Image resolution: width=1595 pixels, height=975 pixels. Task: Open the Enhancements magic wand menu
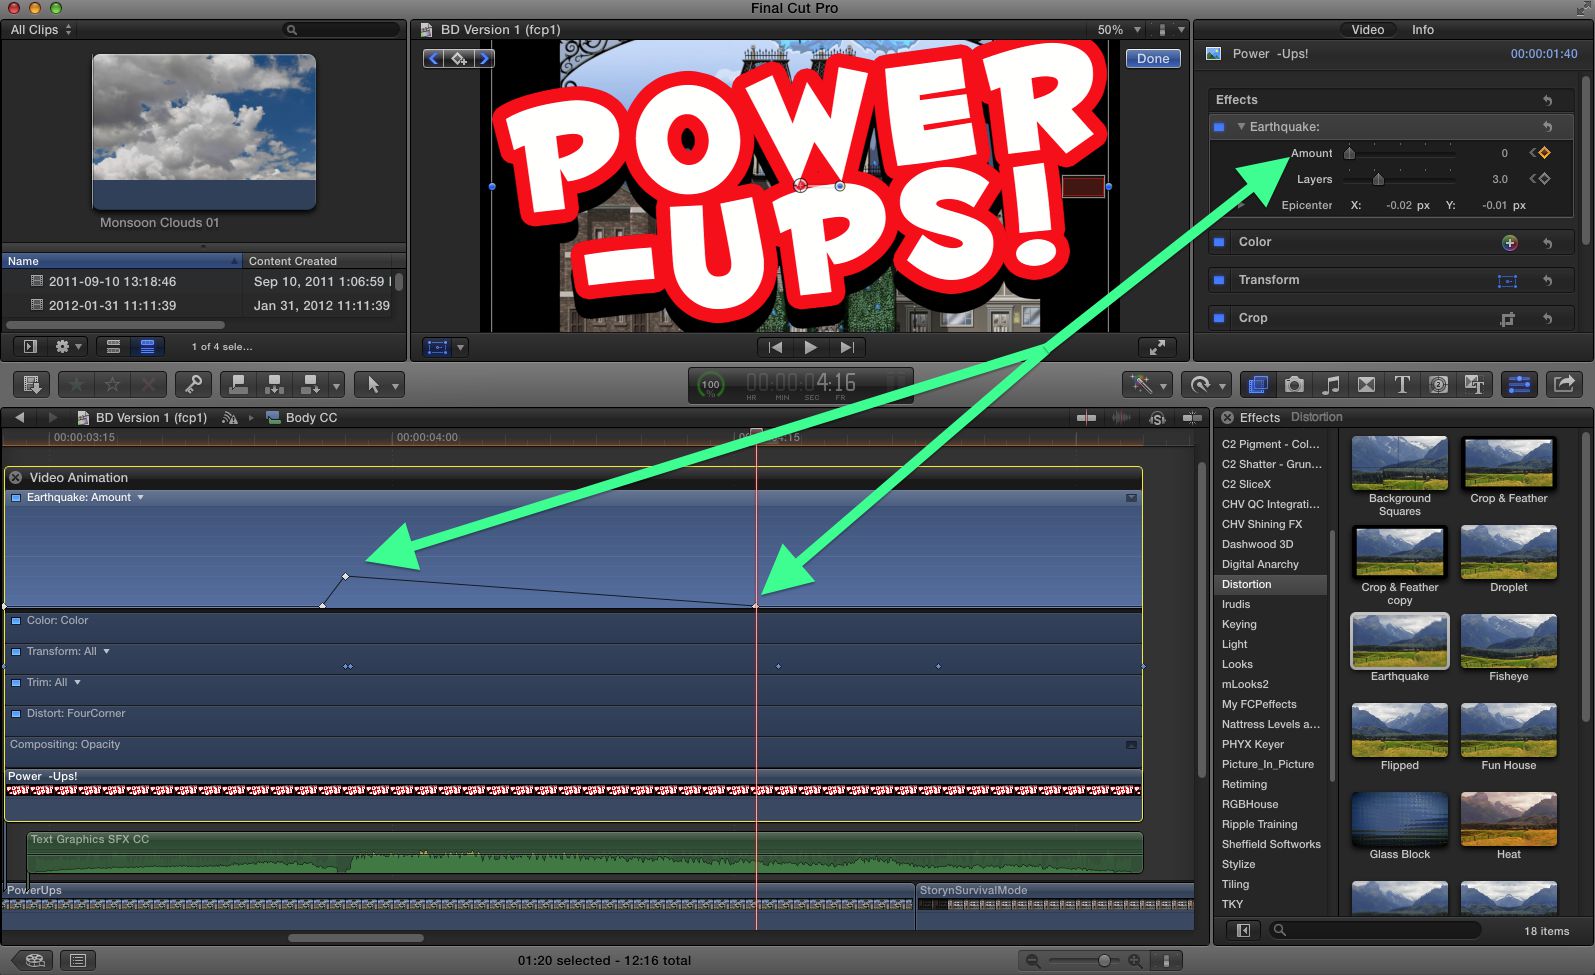(1148, 385)
